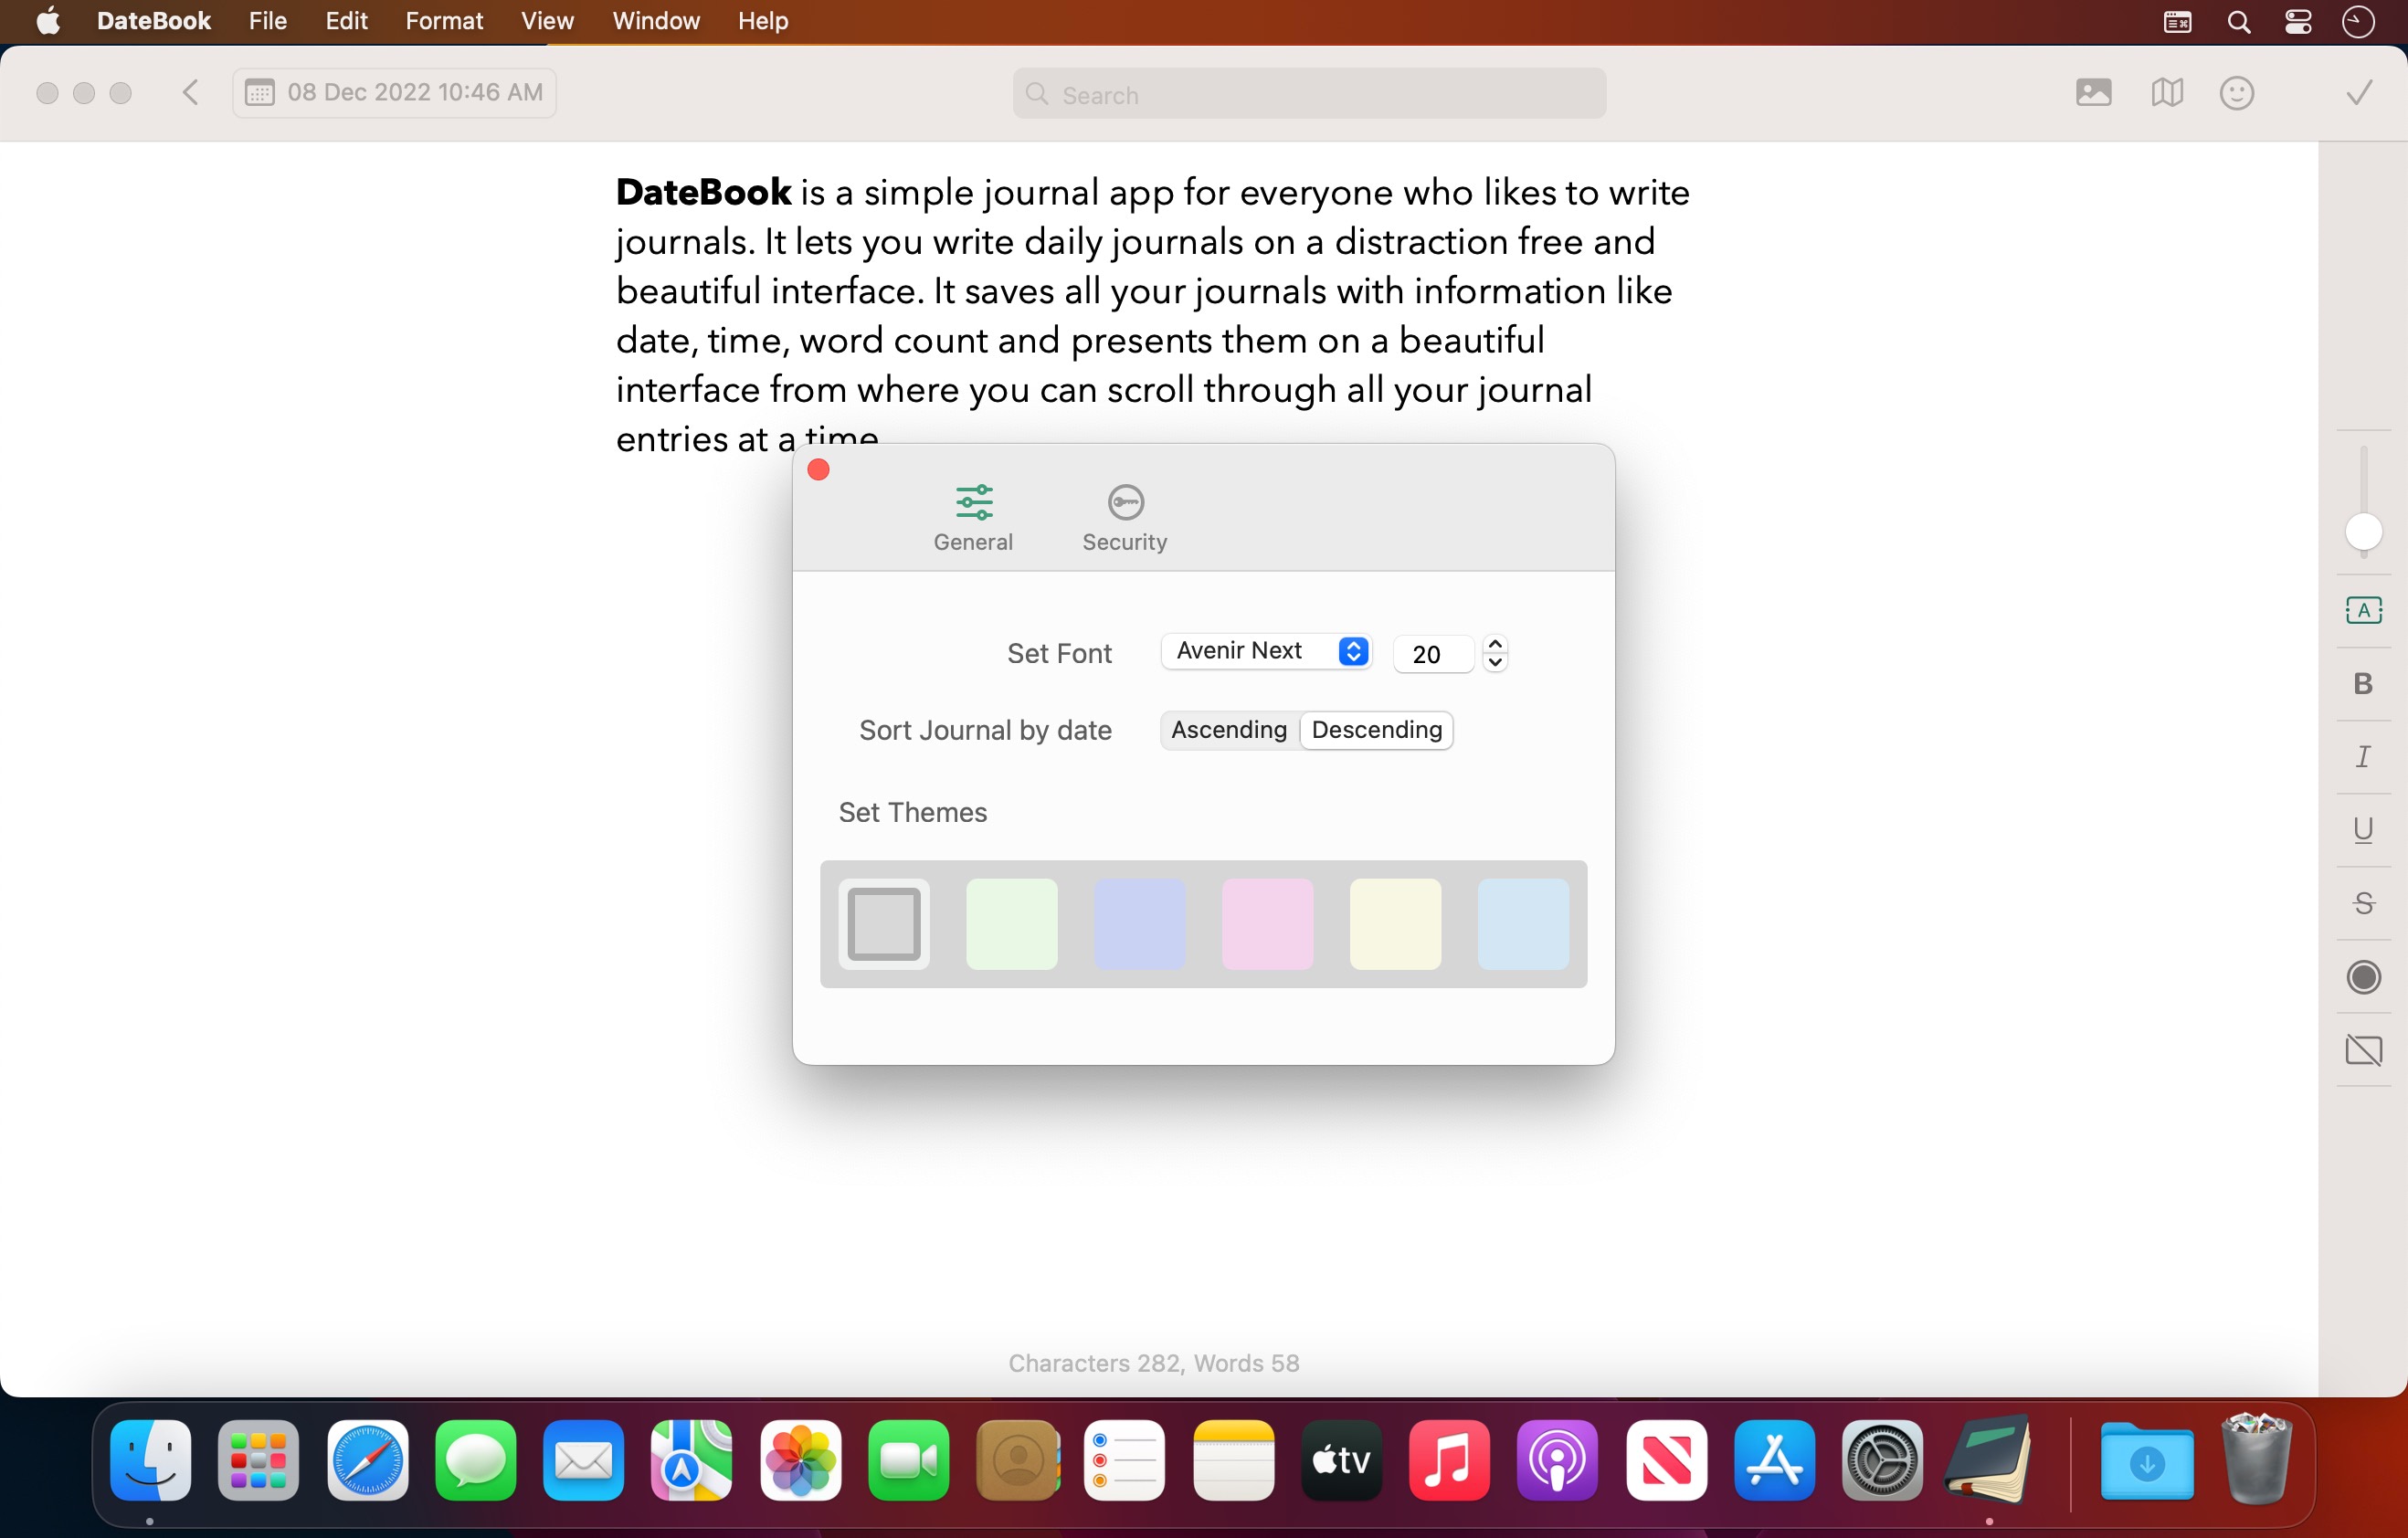The width and height of the screenshot is (2408, 1538).
Task: Switch to the Security preferences tab
Action: [x=1125, y=518]
